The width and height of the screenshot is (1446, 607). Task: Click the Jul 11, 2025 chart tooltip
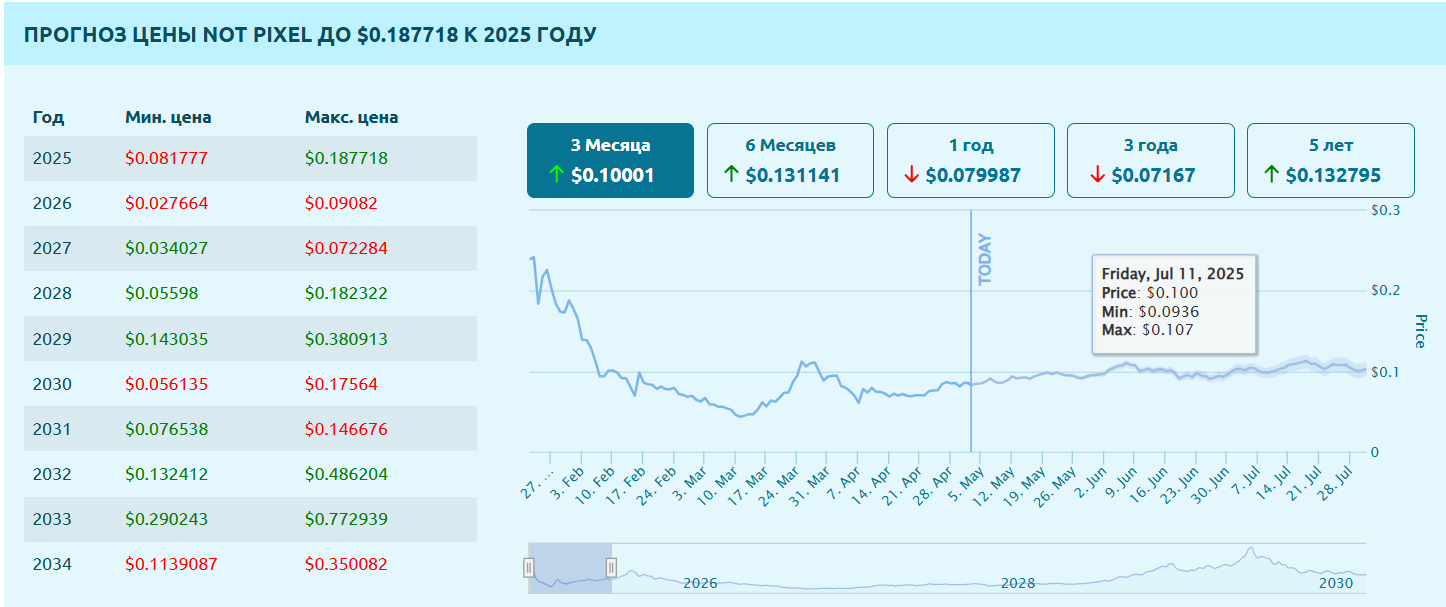click(x=1173, y=303)
